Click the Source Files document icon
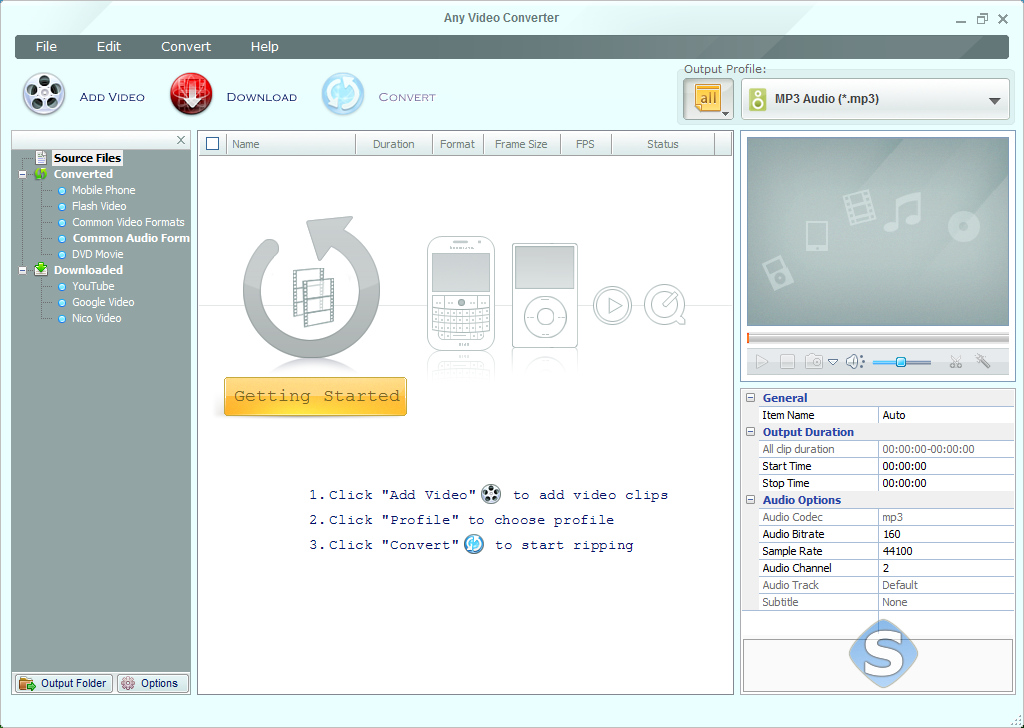The height and width of the screenshot is (728, 1024). (x=41, y=157)
